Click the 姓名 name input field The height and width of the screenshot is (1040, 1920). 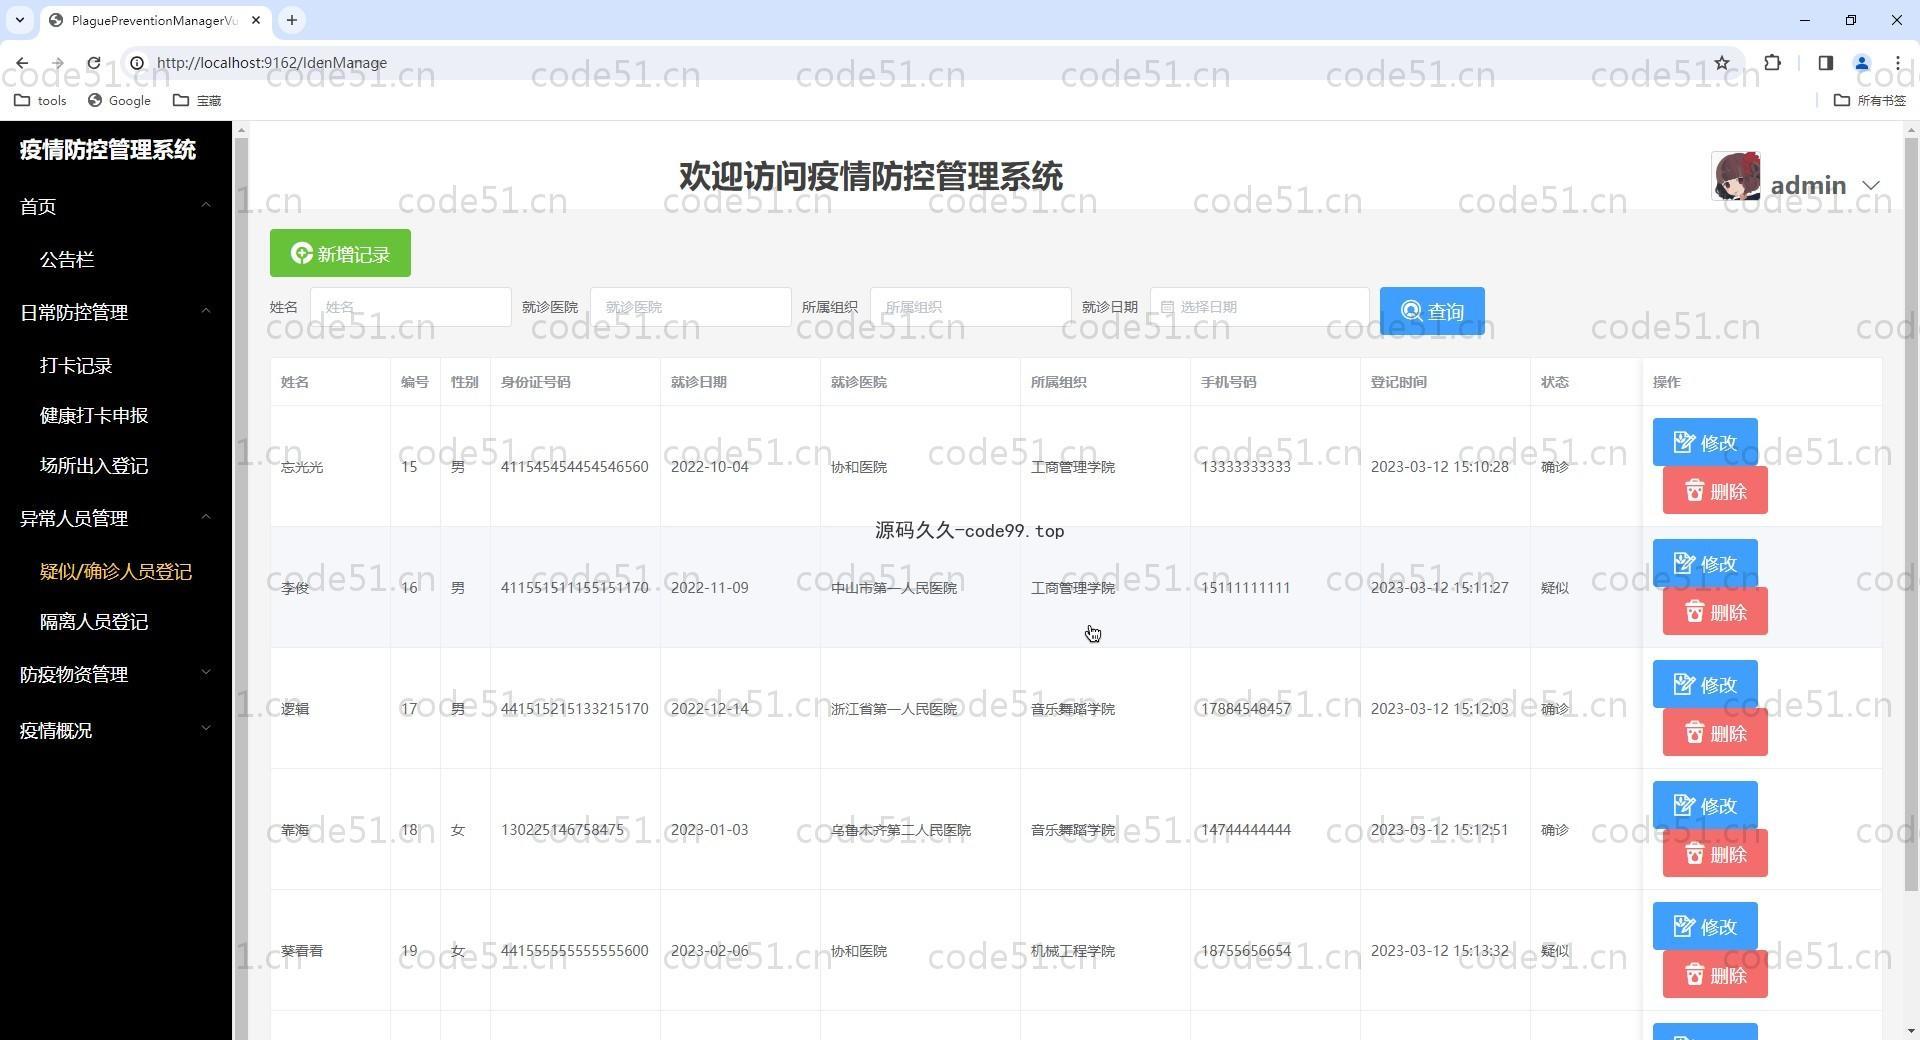[411, 307]
